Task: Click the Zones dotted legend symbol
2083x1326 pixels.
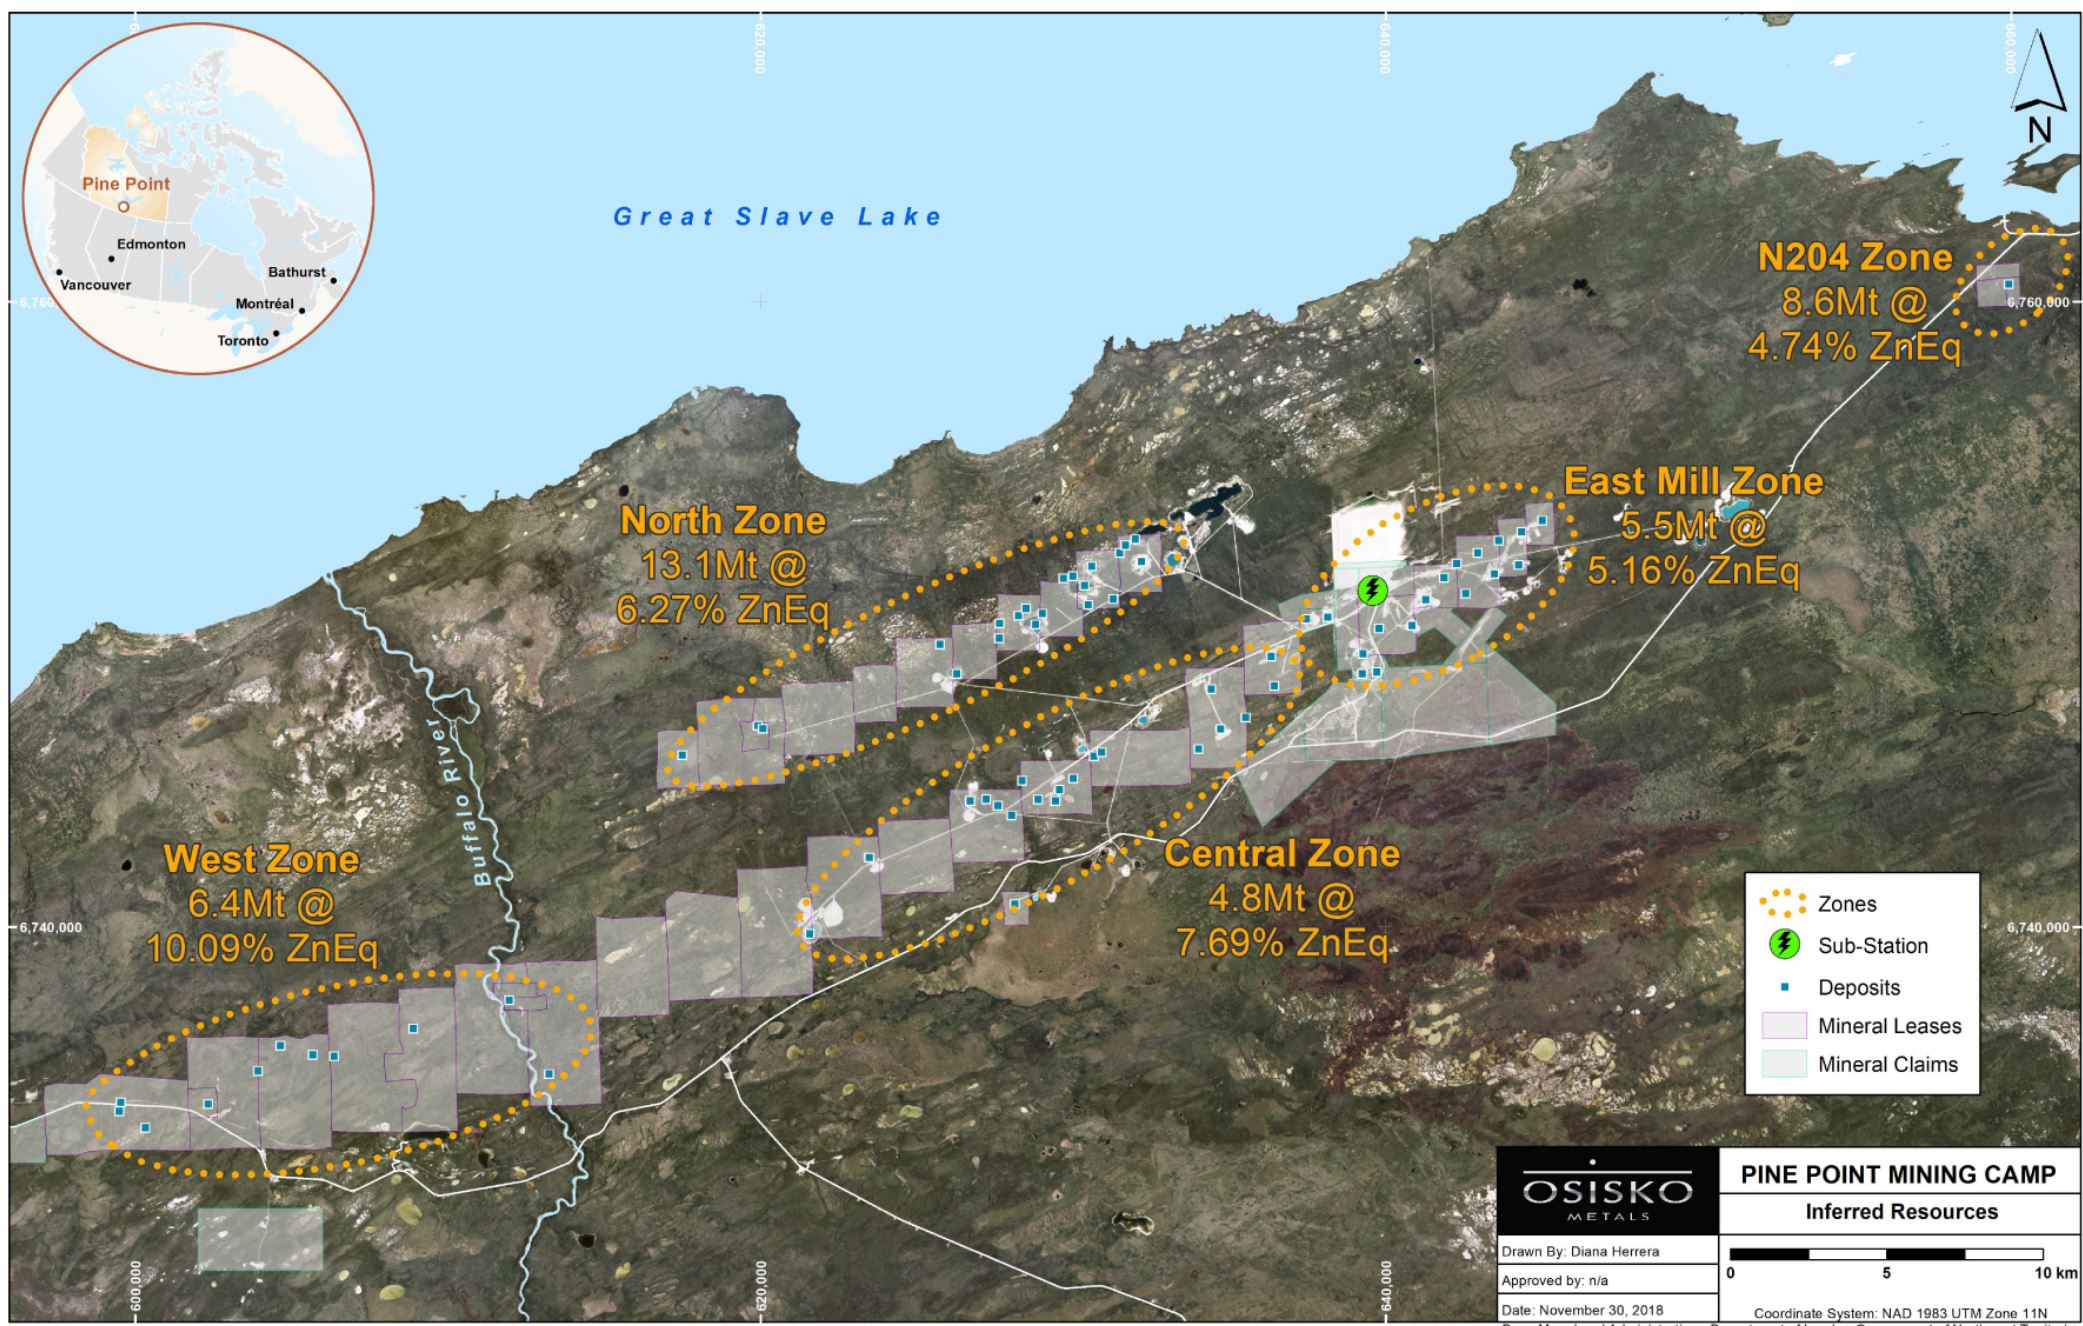Action: 1783,903
